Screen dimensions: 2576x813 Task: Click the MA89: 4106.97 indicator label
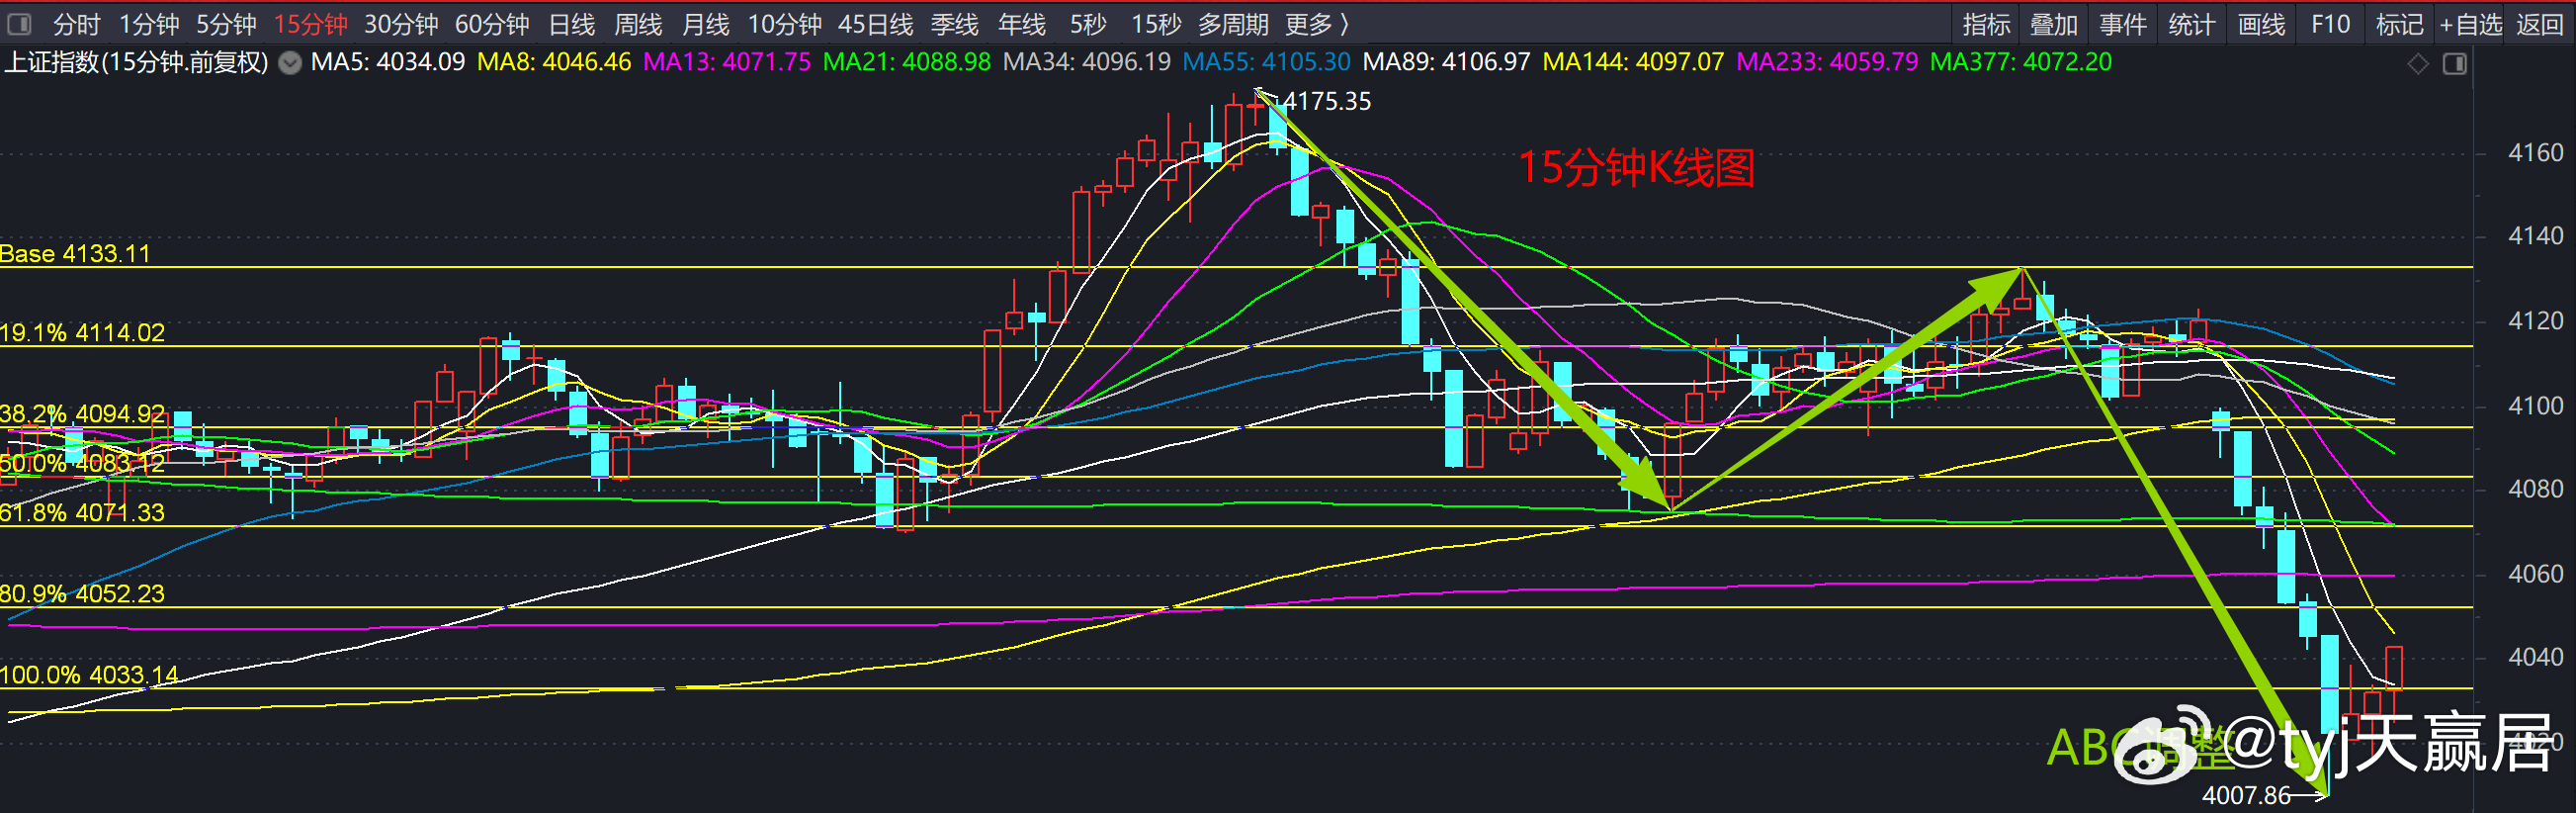[1447, 62]
